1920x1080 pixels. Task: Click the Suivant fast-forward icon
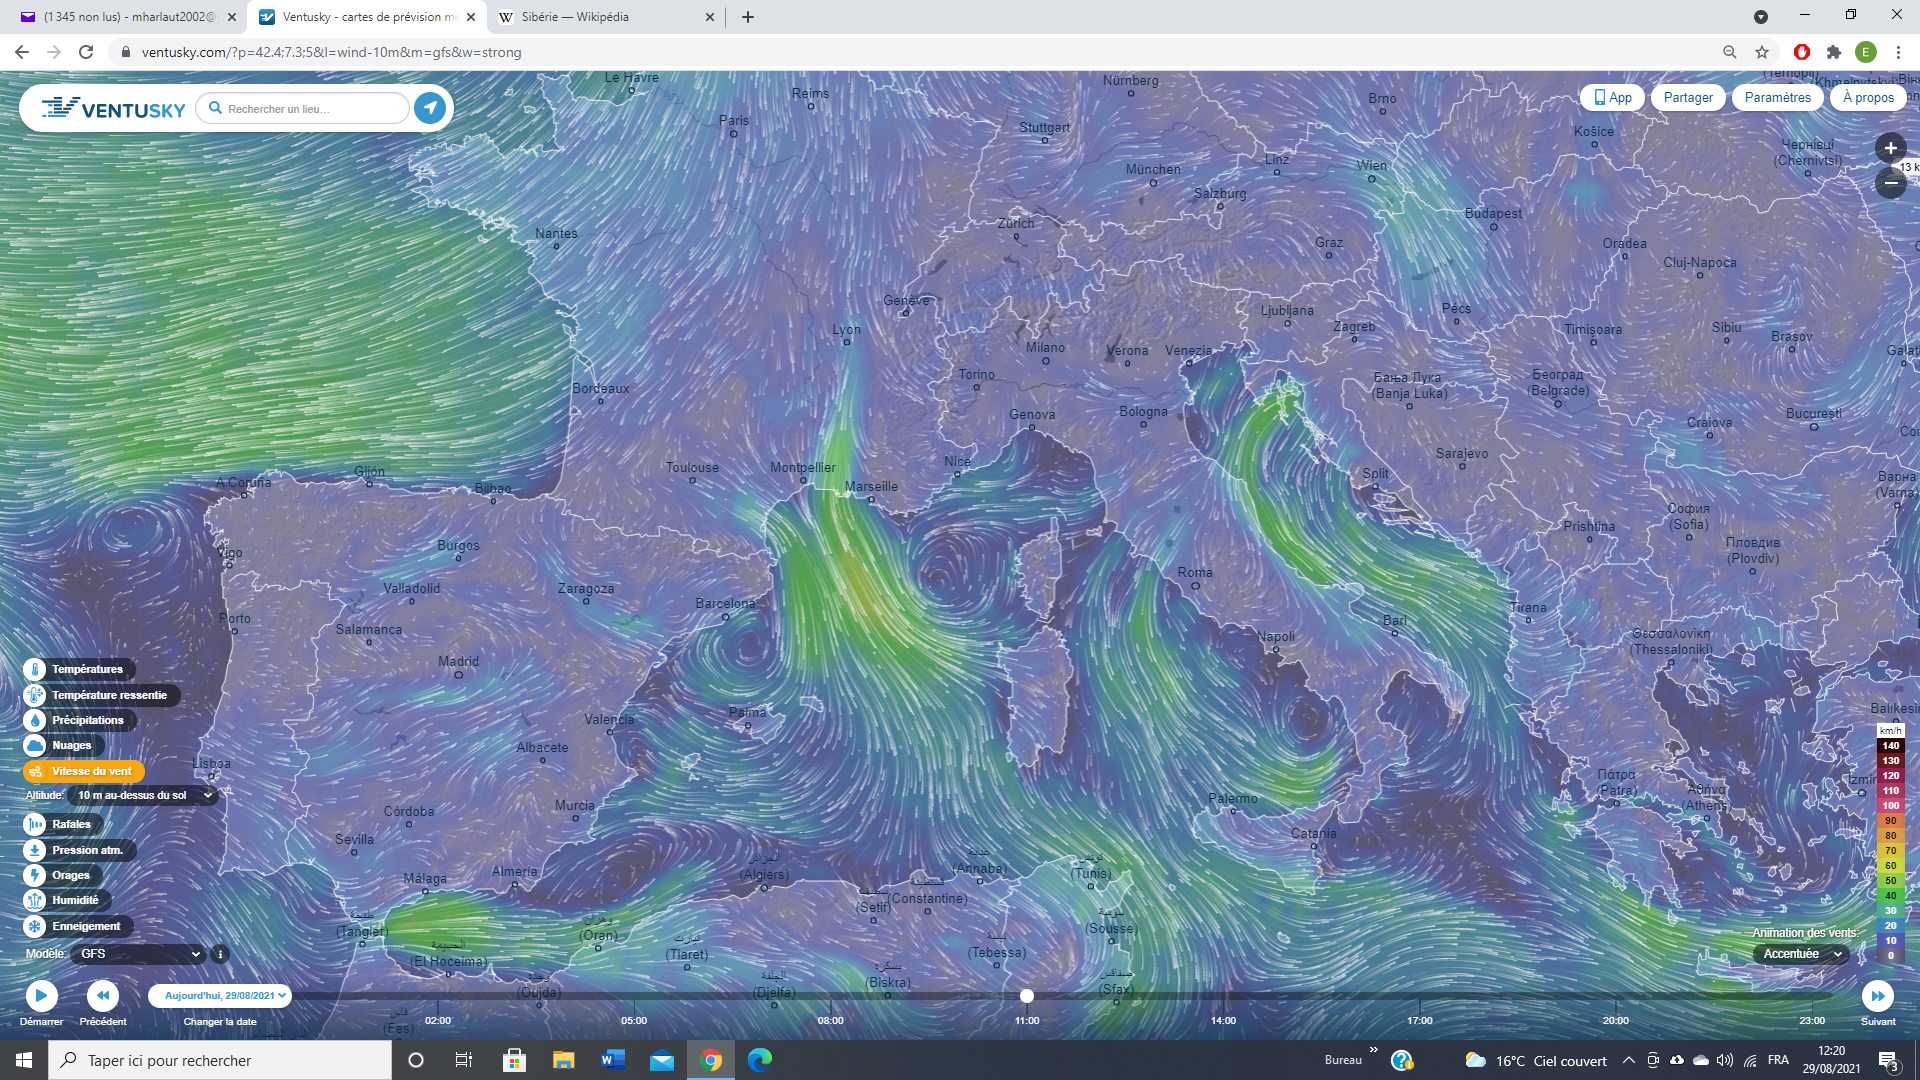[1877, 996]
